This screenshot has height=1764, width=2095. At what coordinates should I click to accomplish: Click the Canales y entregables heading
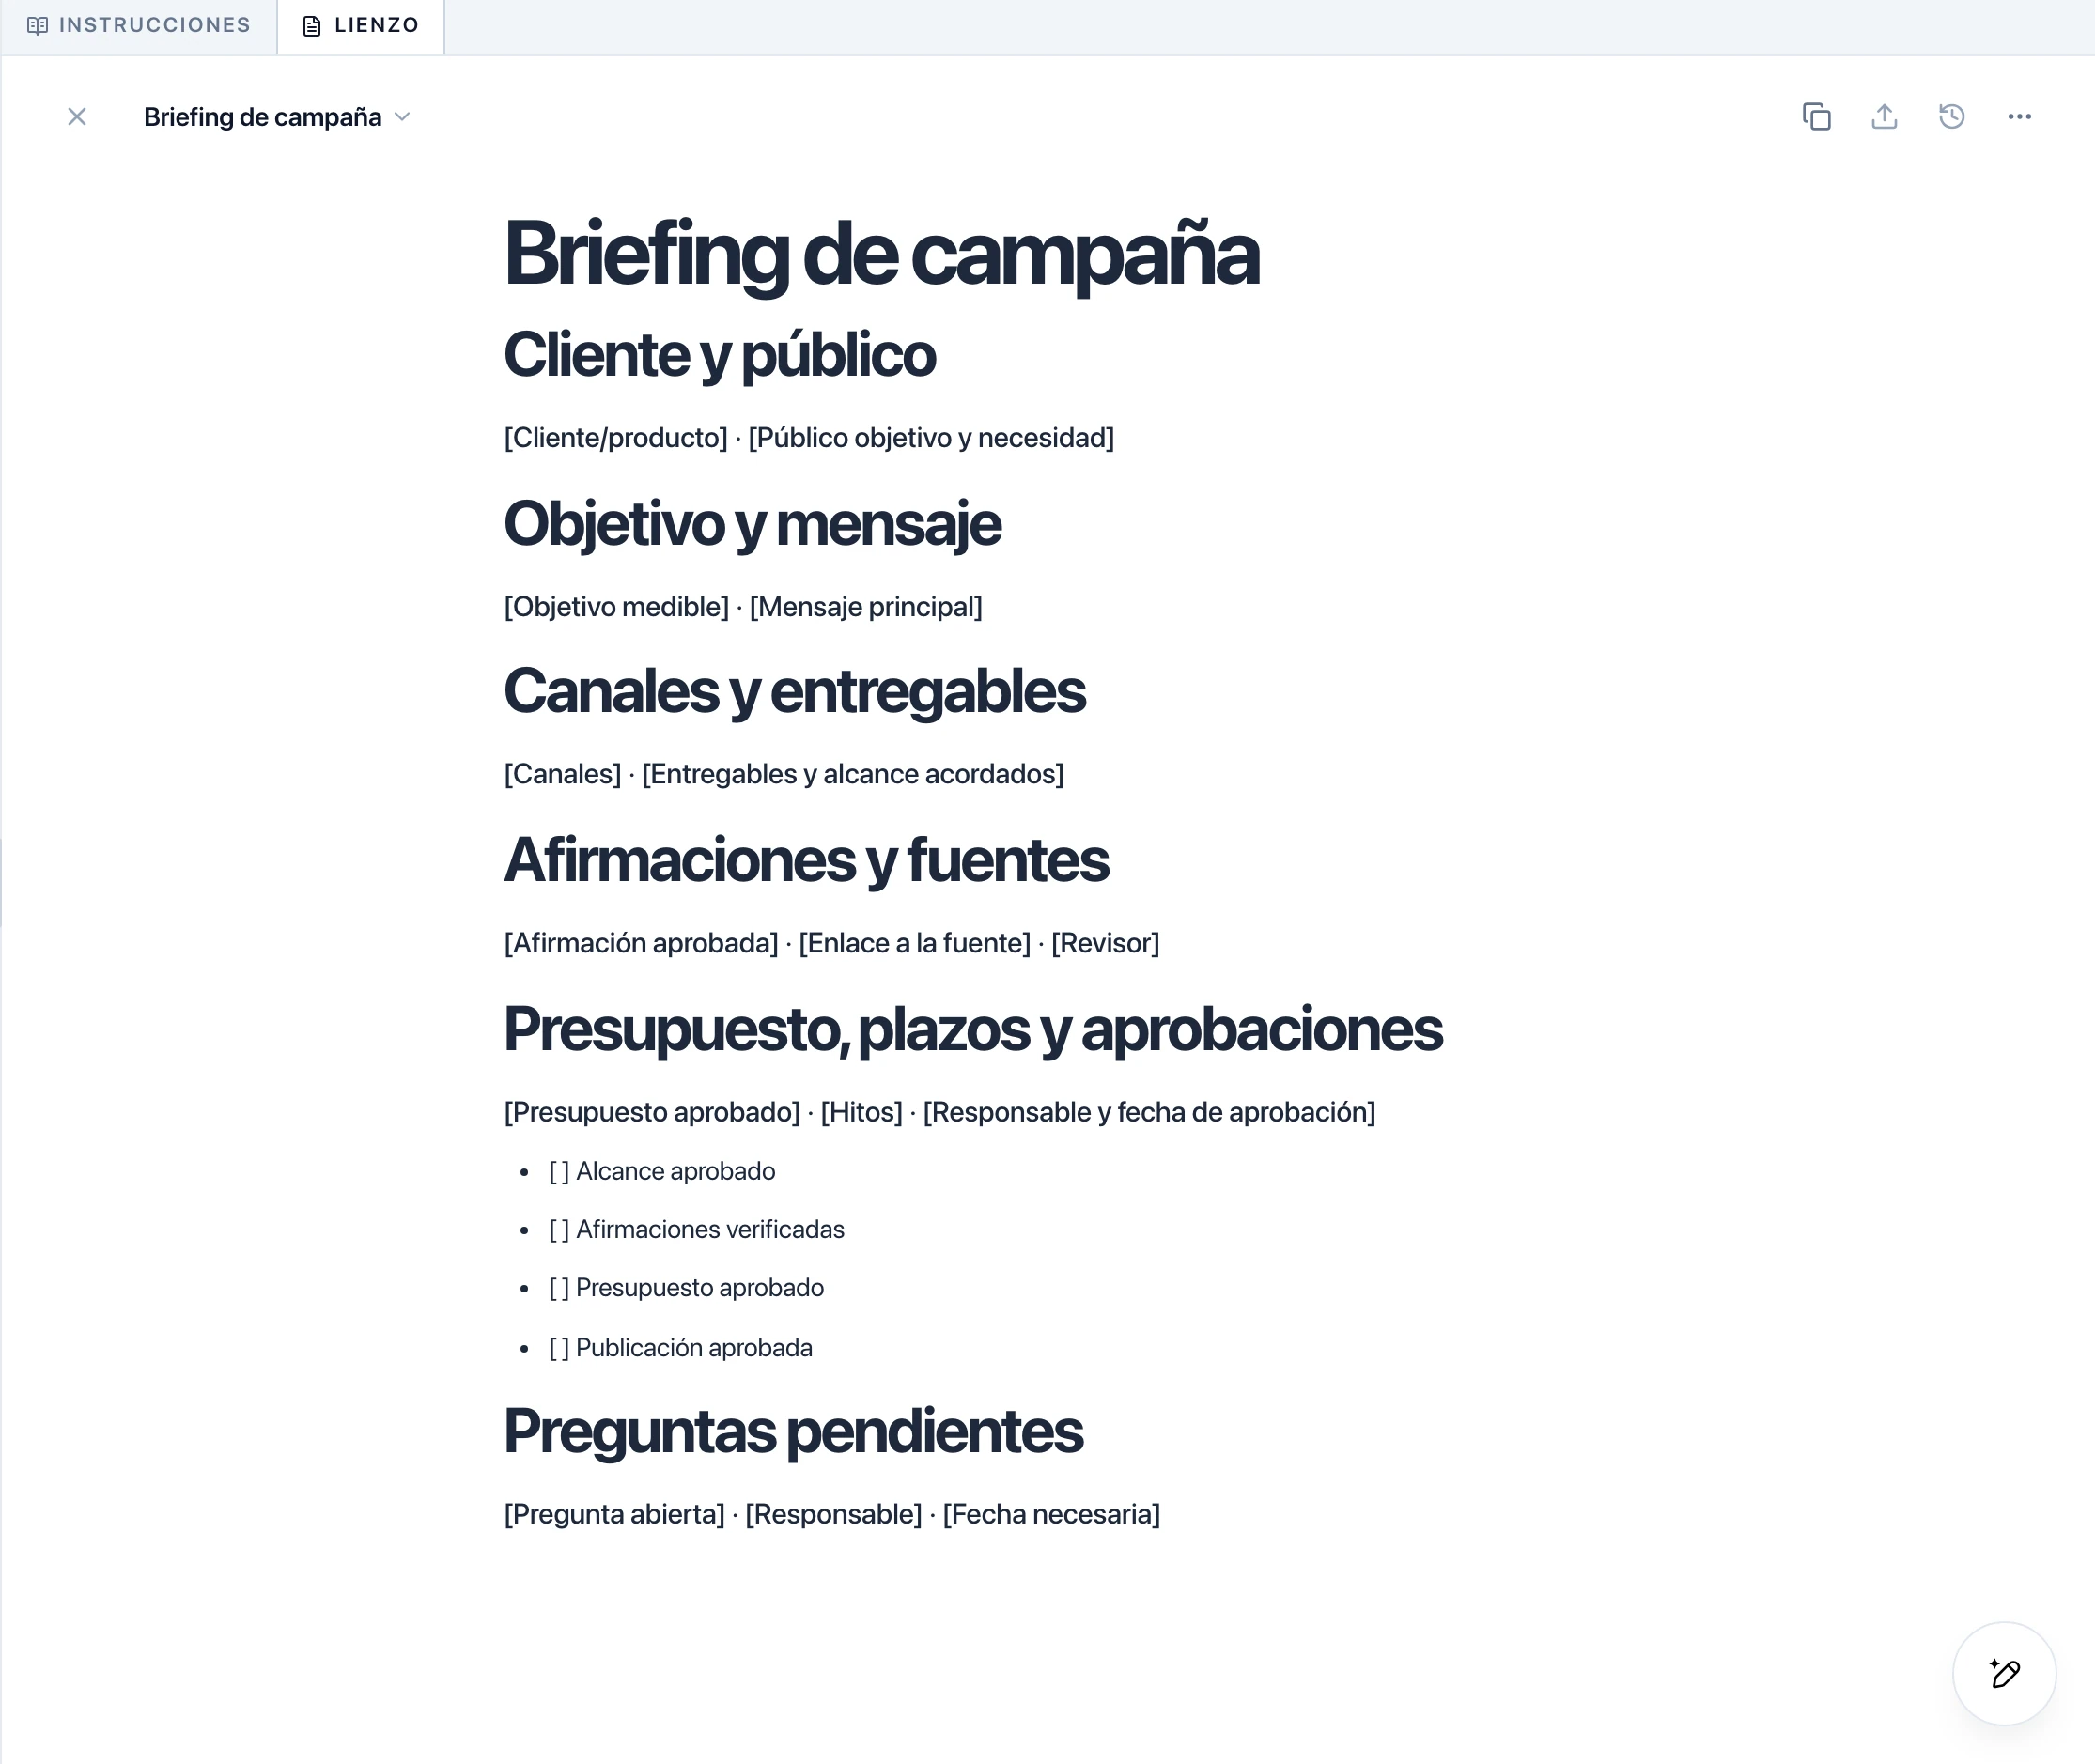click(x=795, y=691)
